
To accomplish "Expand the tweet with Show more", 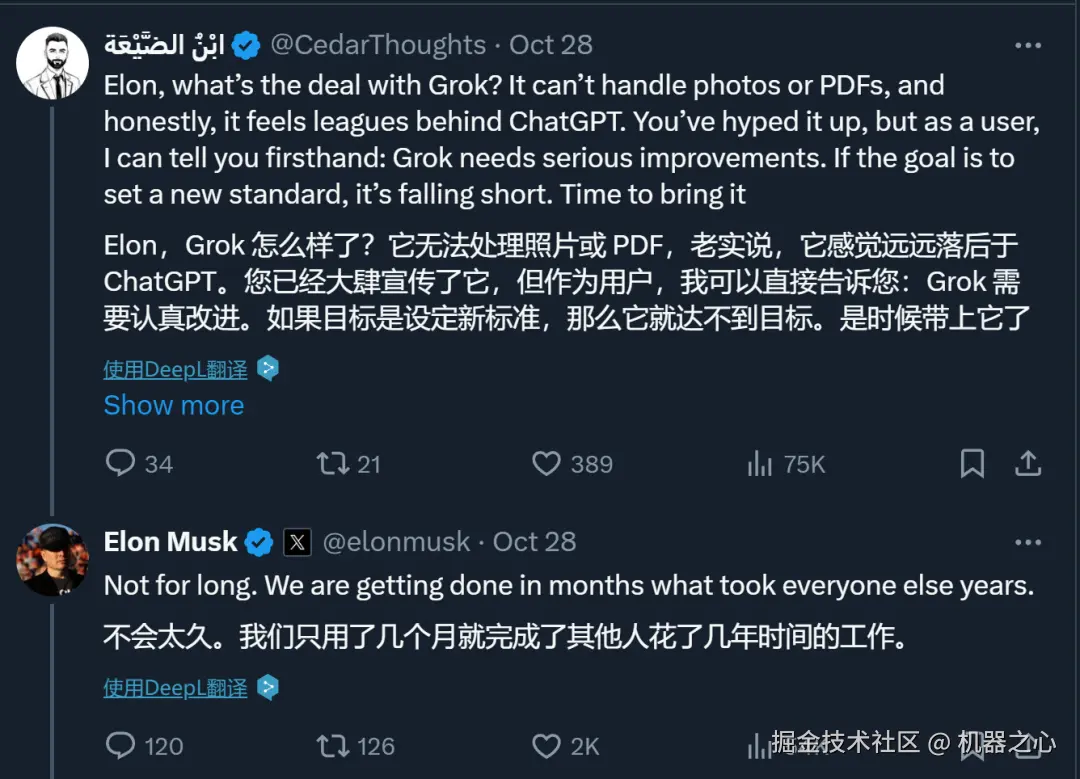I will coord(174,405).
